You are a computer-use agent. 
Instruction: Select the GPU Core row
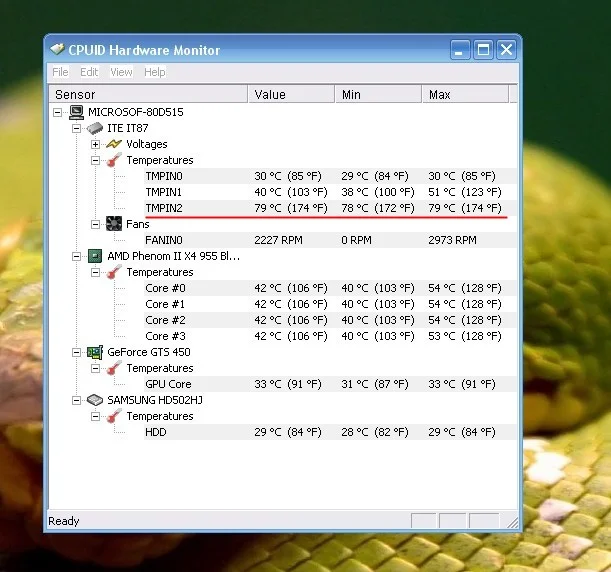[x=330, y=384]
